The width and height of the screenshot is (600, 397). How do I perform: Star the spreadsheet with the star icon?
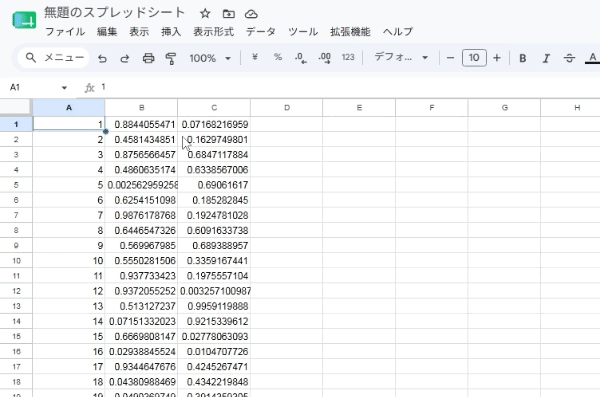tap(205, 14)
